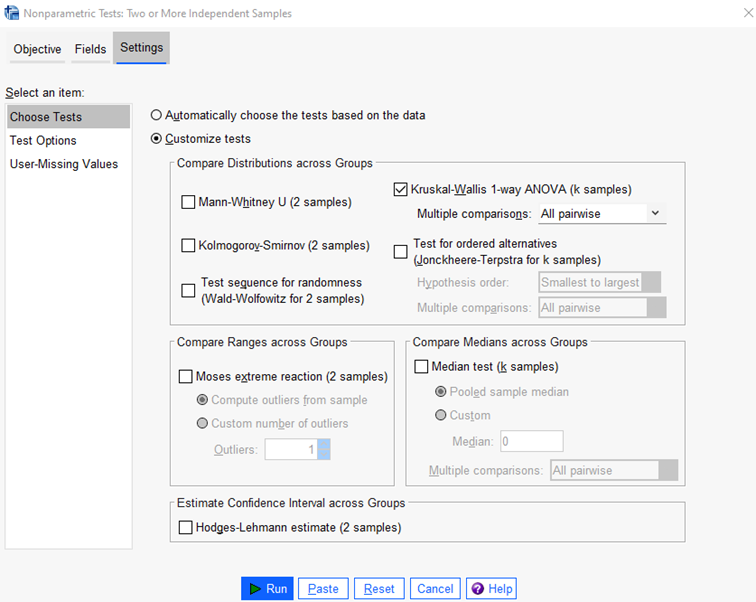
Task: Switch to the Objective tab
Action: point(37,49)
